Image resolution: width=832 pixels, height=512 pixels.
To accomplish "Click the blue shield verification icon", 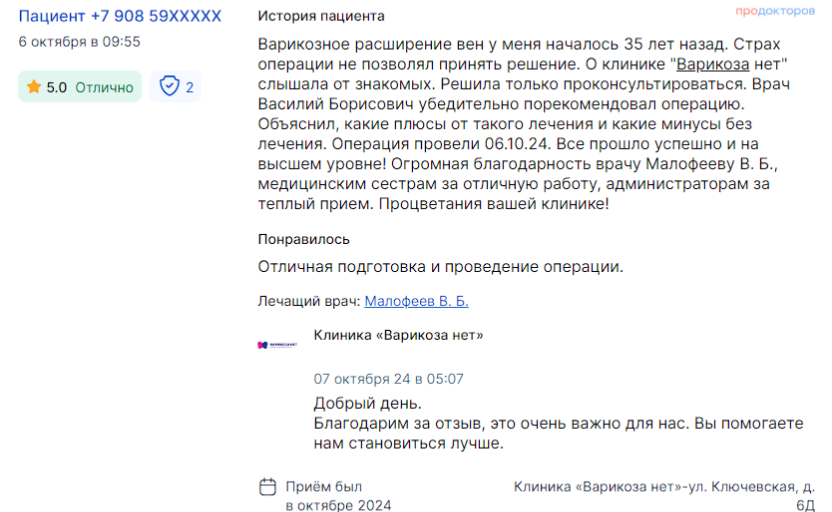I will (x=169, y=86).
